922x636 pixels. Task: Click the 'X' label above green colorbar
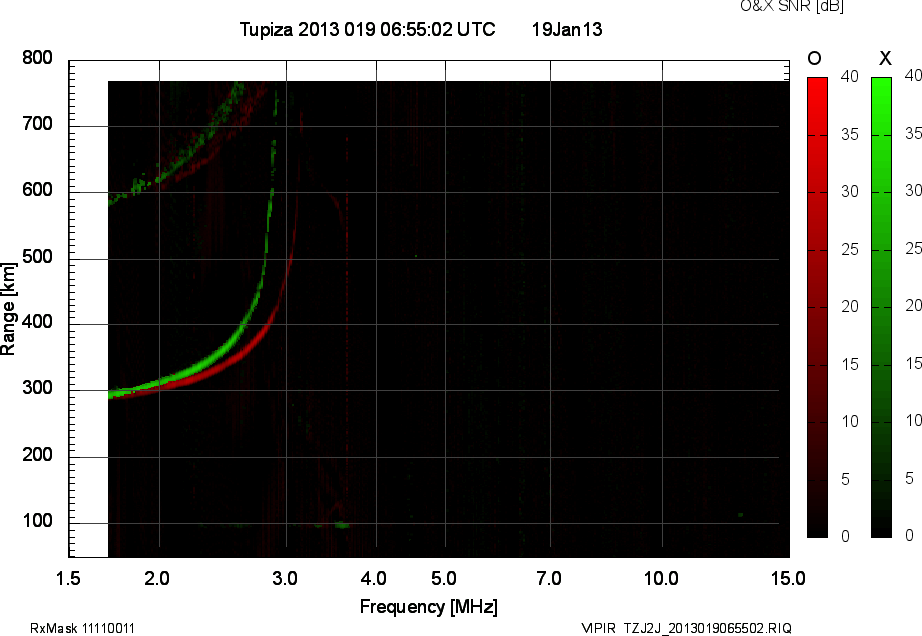(x=885, y=58)
